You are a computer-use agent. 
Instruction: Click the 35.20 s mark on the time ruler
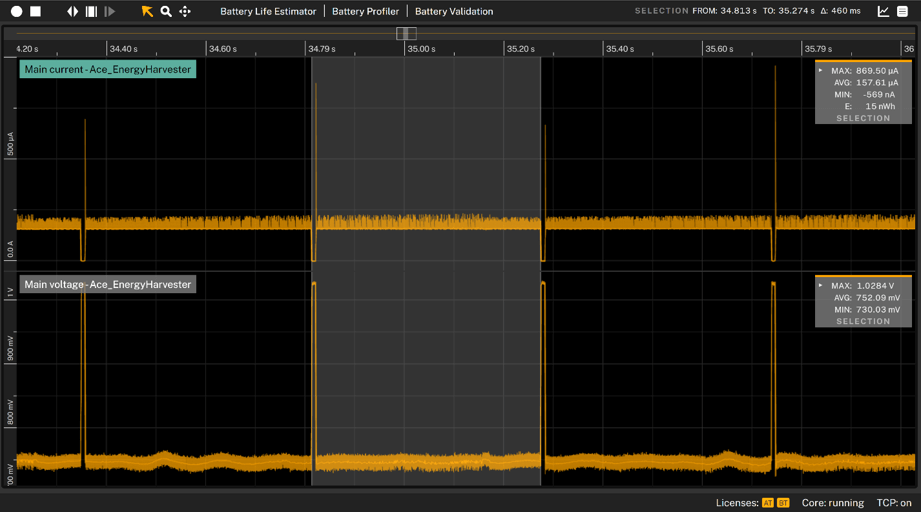click(520, 49)
